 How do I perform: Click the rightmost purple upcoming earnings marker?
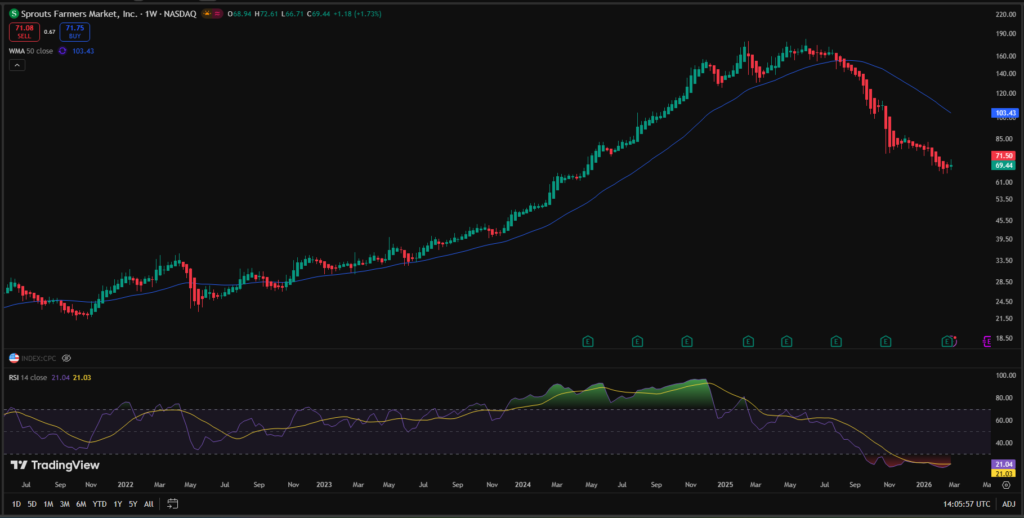click(988, 342)
